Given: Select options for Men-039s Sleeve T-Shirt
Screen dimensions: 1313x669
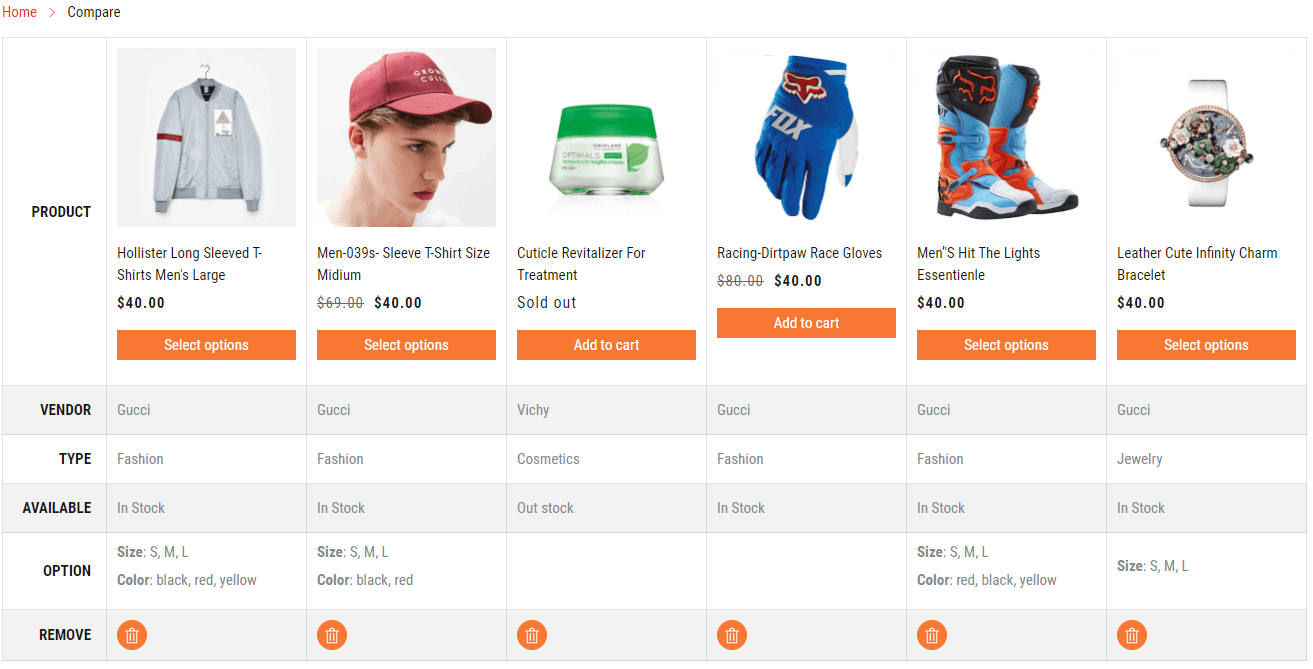Looking at the screenshot, I should (406, 345).
